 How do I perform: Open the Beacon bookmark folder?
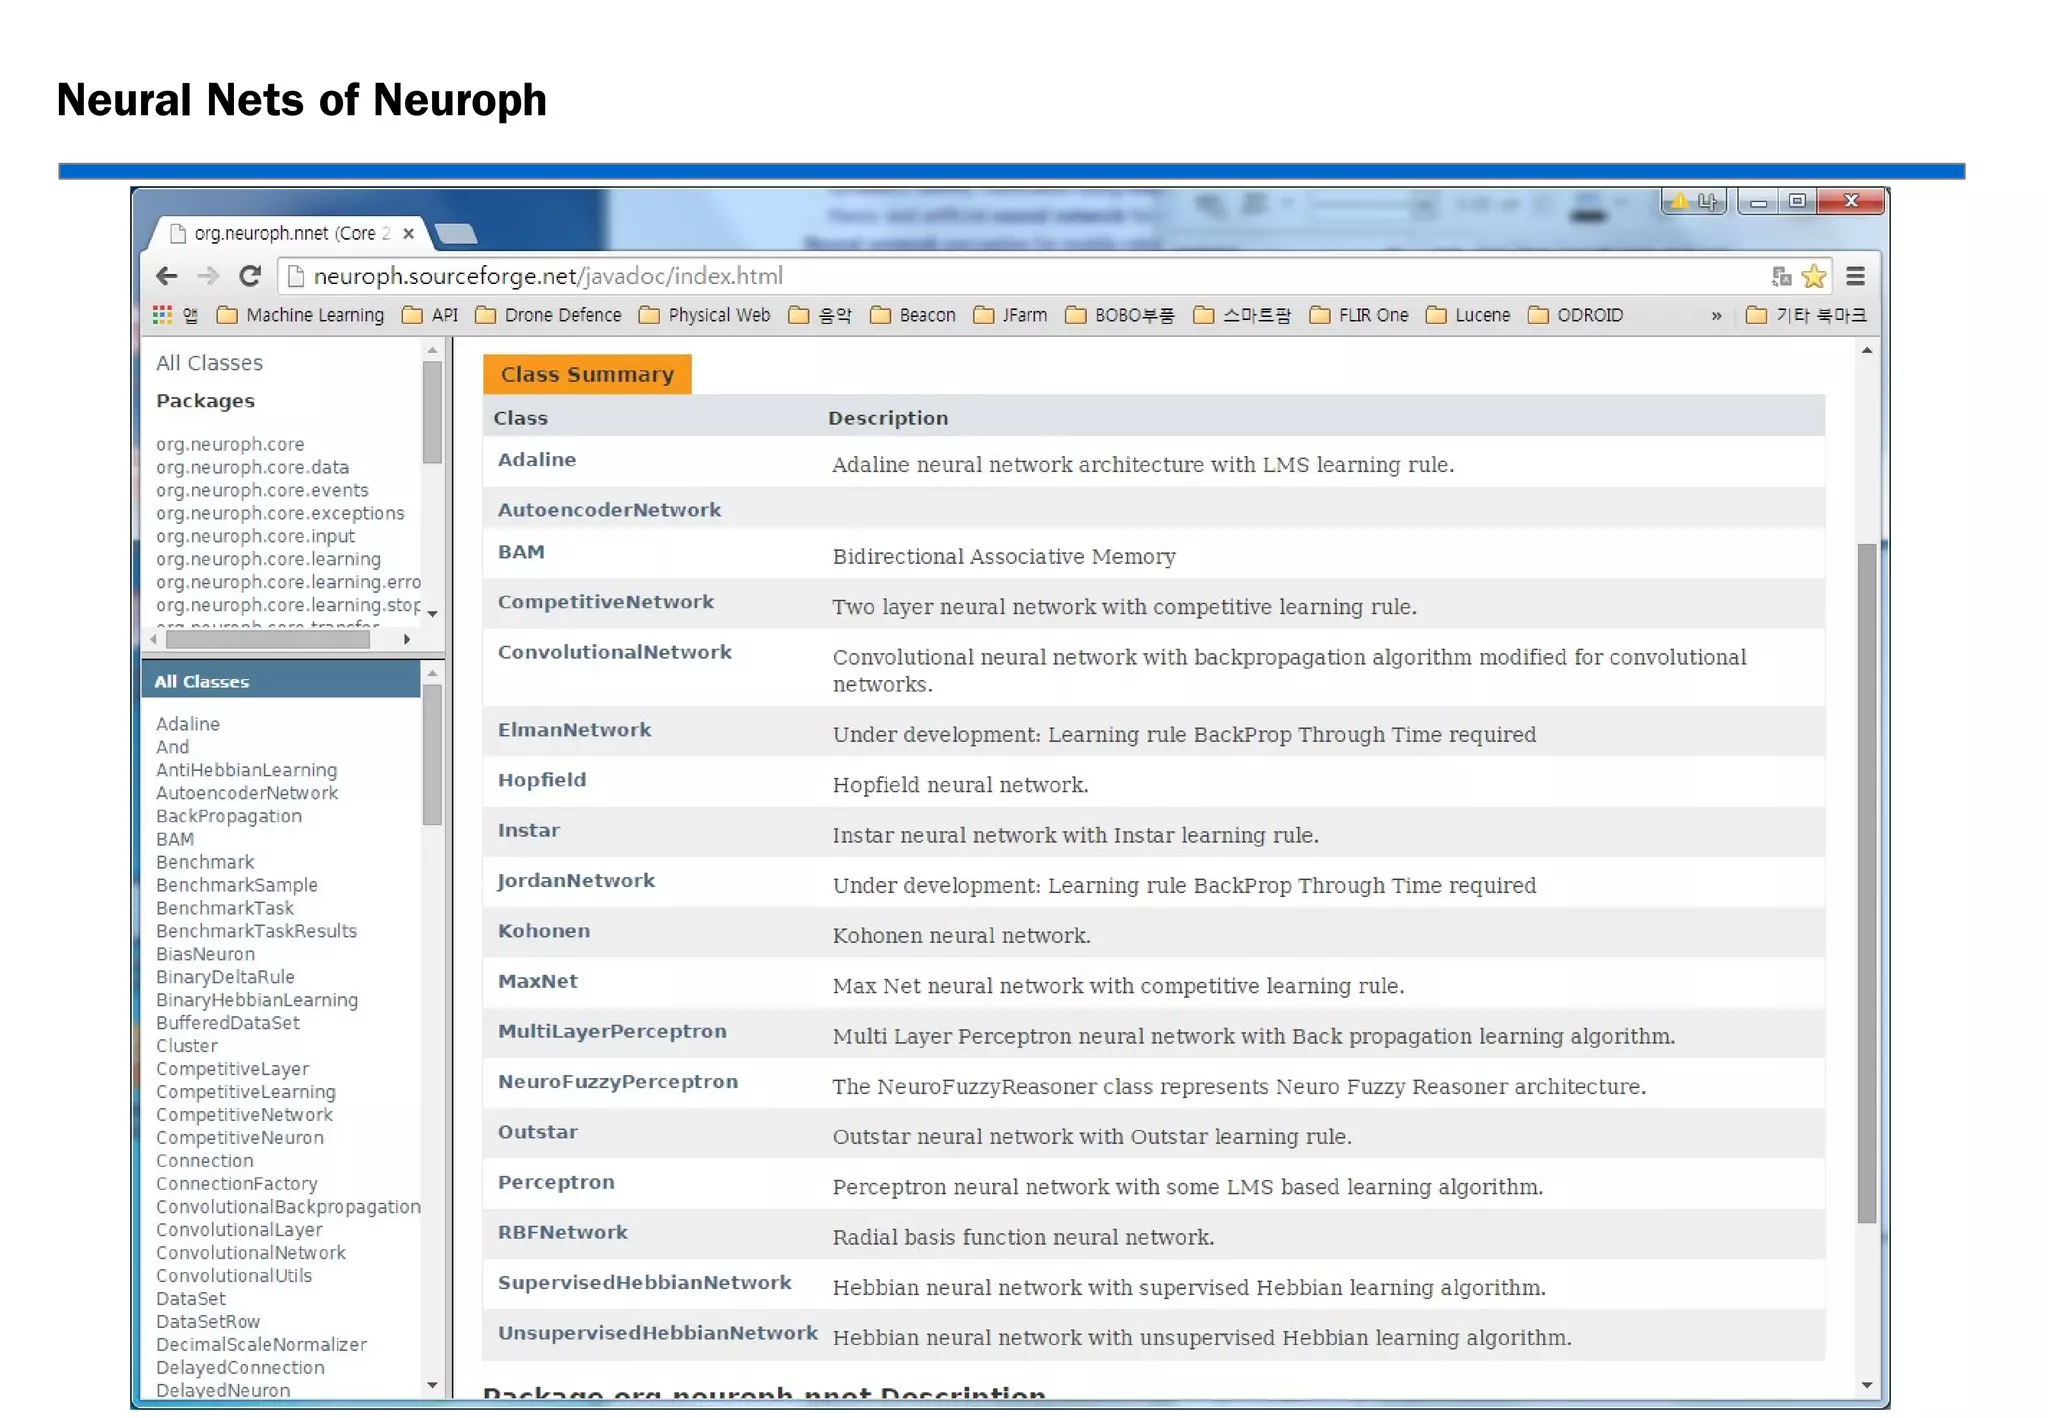(x=913, y=315)
